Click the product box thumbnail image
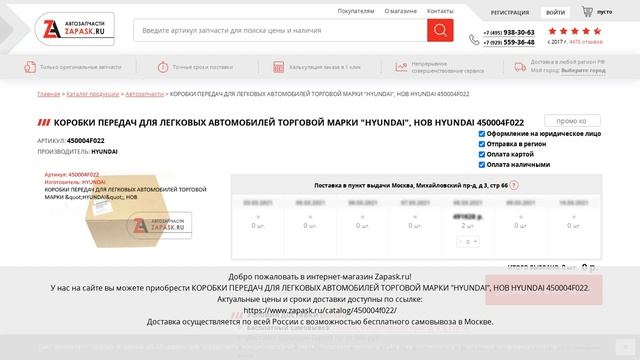 point(127,211)
